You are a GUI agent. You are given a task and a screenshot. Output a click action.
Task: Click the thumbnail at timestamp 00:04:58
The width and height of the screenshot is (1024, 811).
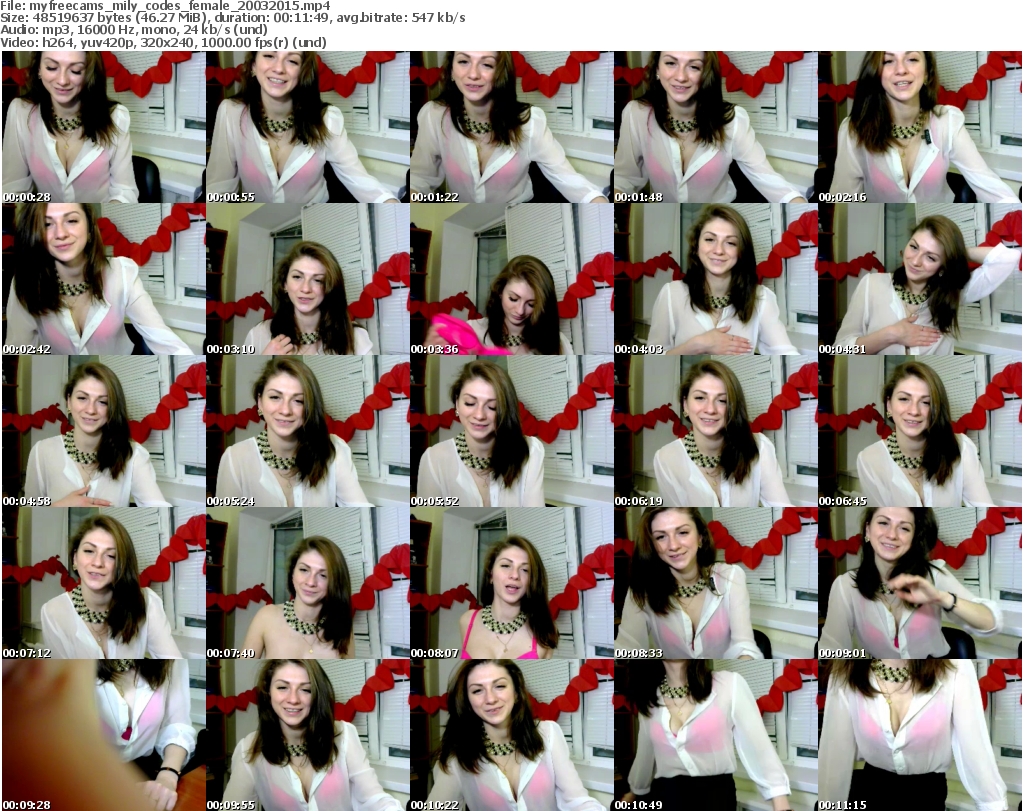point(104,432)
